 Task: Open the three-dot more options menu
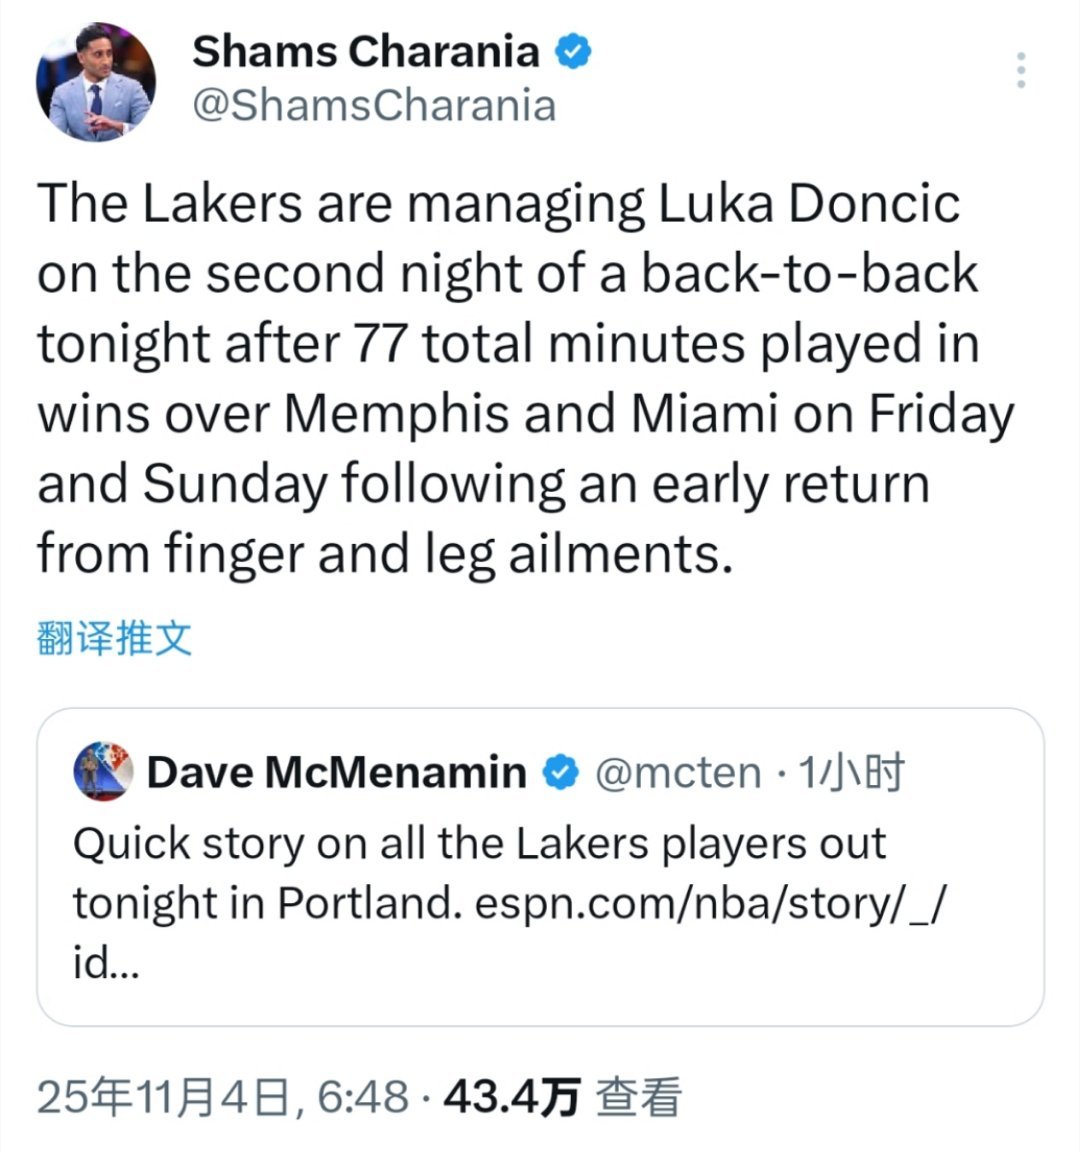(1020, 70)
